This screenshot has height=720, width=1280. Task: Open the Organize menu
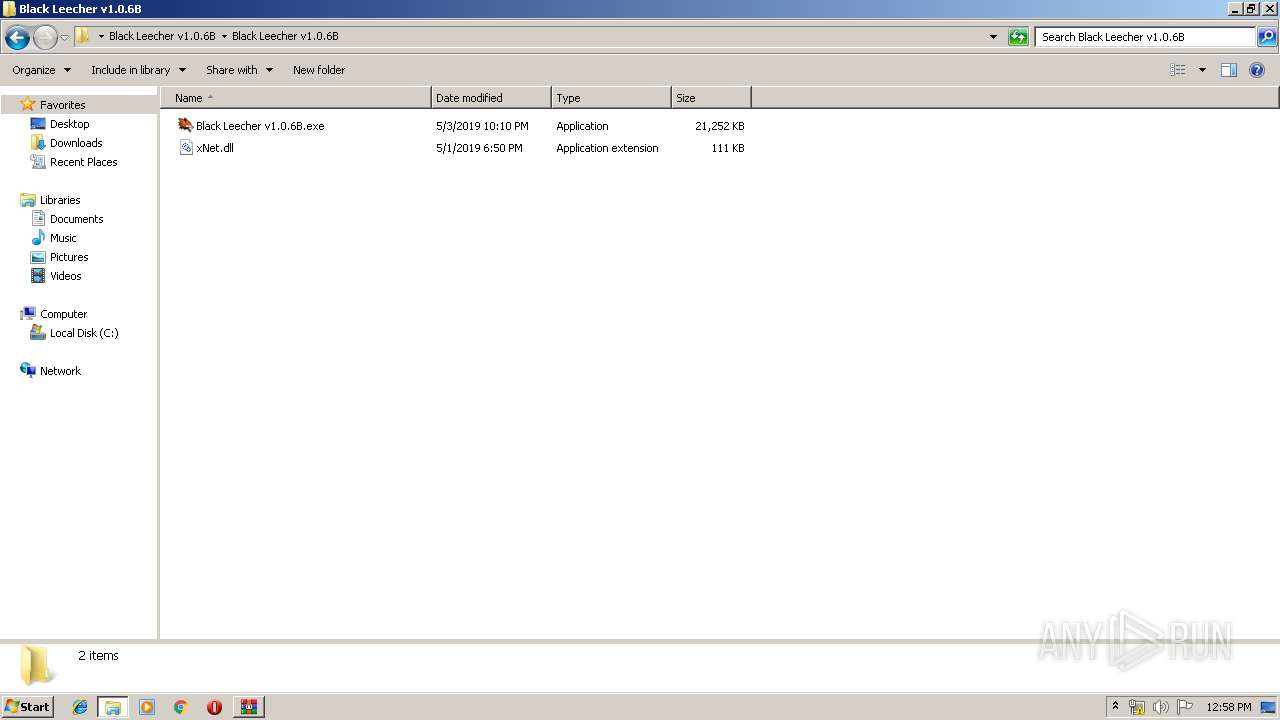pyautogui.click(x=41, y=70)
